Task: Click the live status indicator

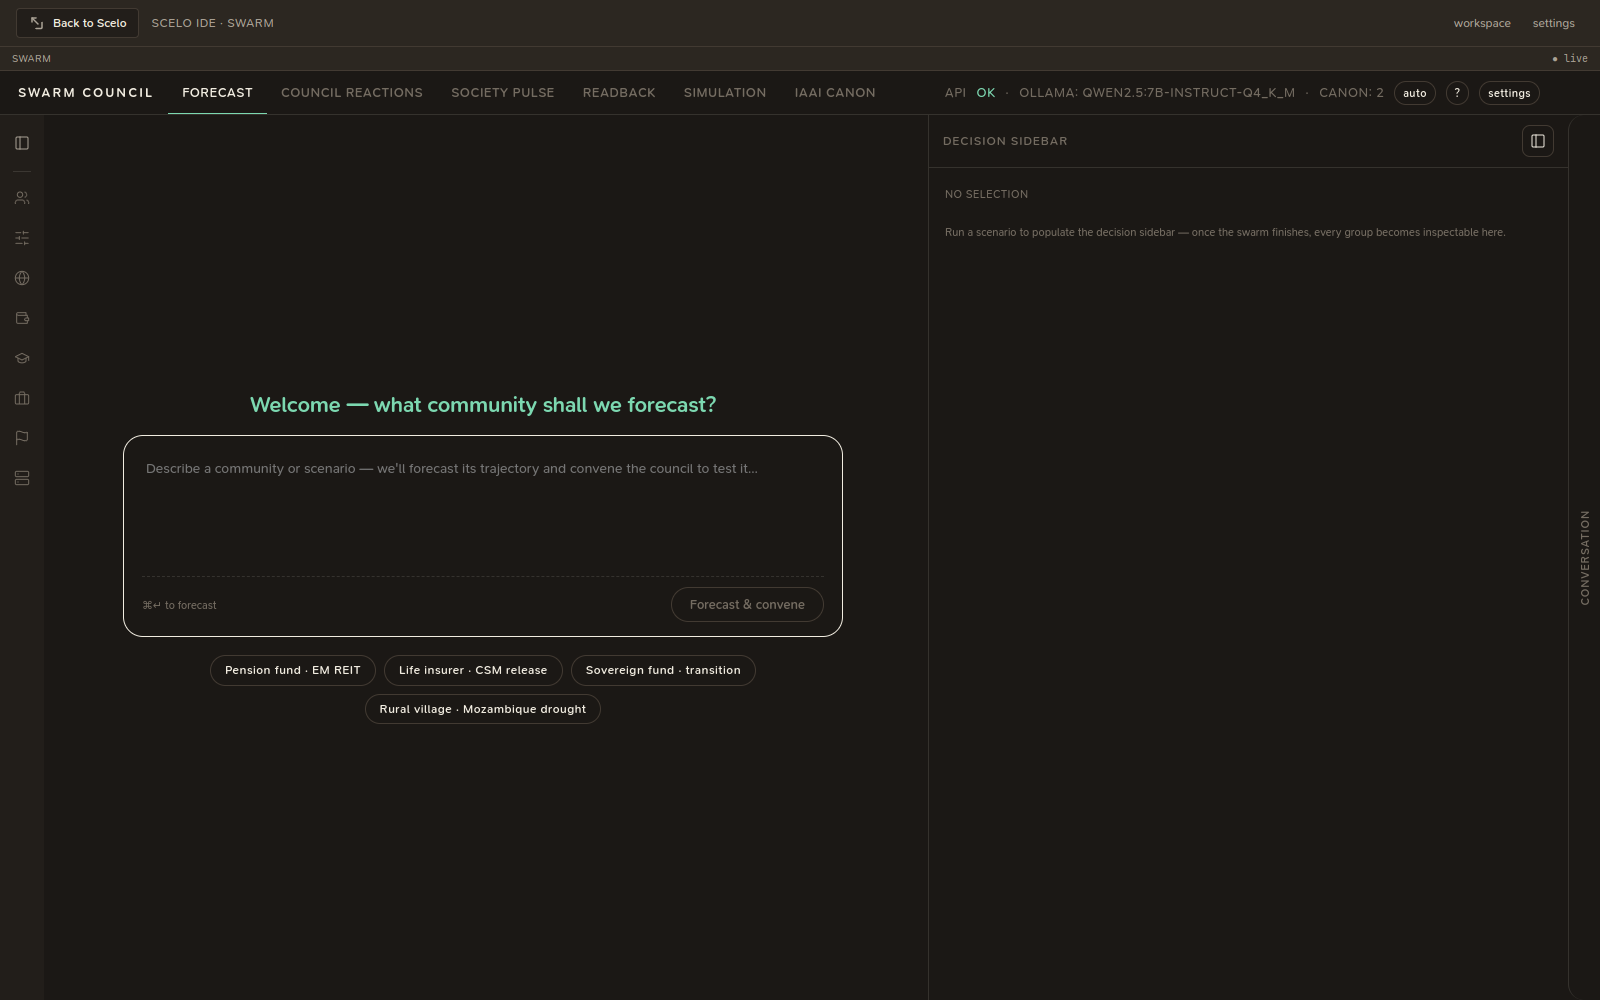Action: coord(1570,59)
